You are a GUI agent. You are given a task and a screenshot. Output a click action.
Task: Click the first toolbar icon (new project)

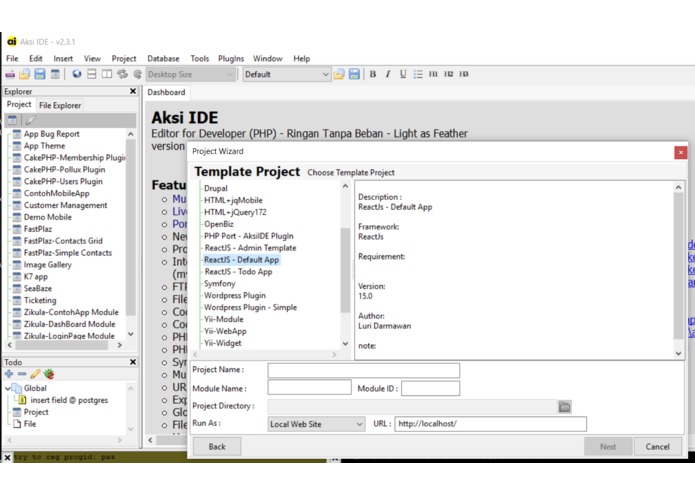pyautogui.click(x=10, y=74)
